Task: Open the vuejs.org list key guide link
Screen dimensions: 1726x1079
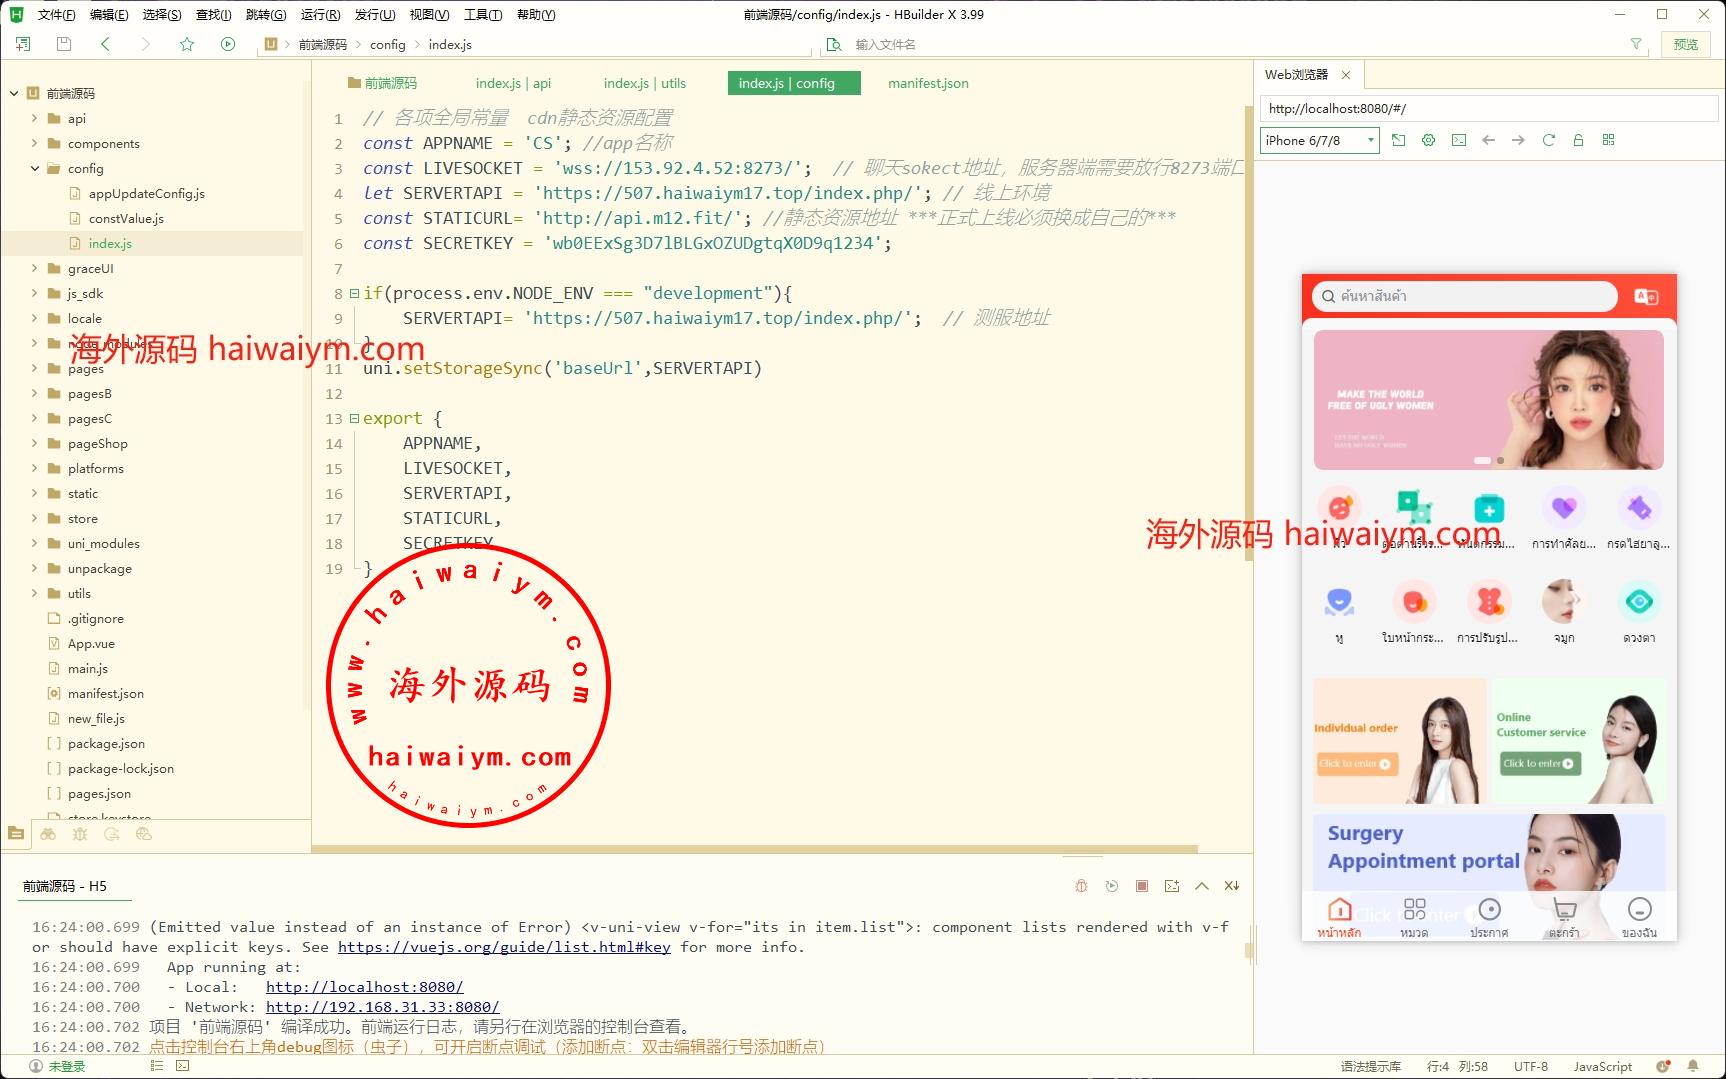Action: (504, 947)
